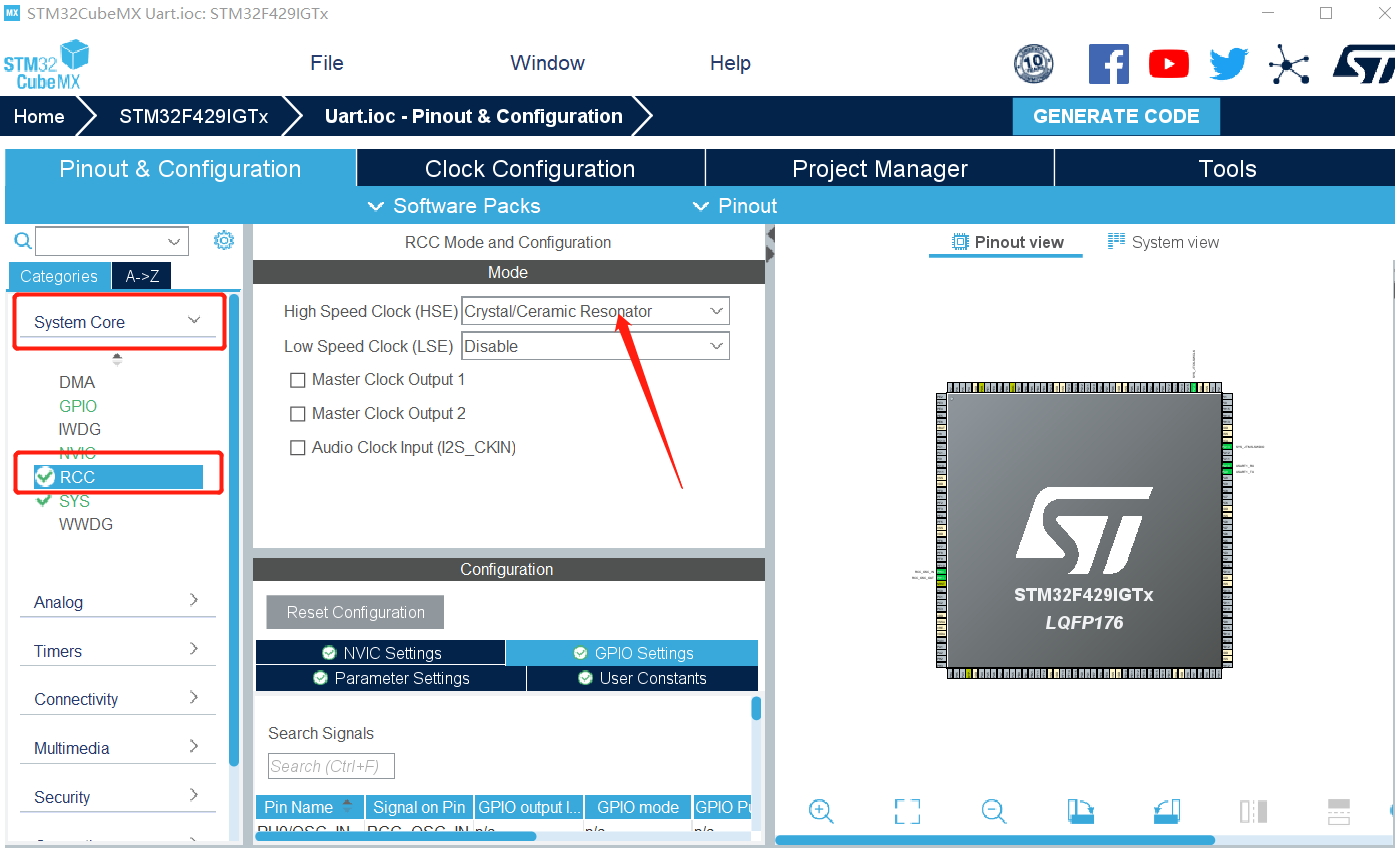Open the category settings gear icon
The width and height of the screenshot is (1395, 850).
(224, 240)
